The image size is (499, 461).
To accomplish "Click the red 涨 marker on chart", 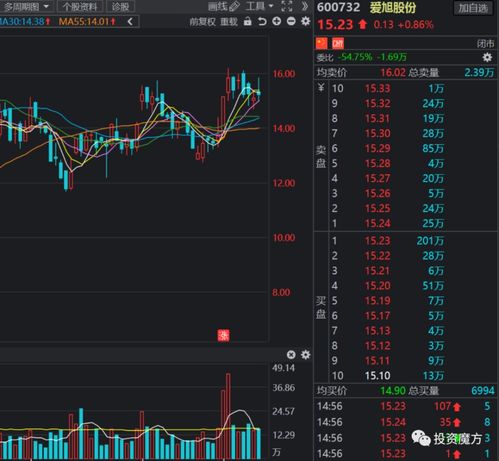I will click(x=223, y=335).
